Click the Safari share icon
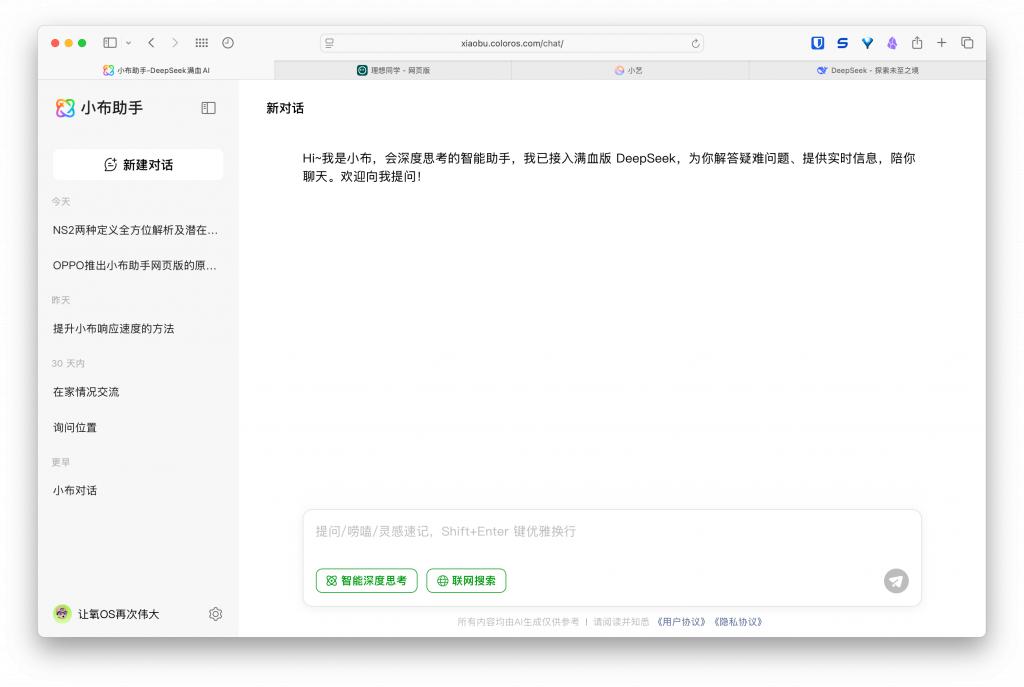This screenshot has width=1024, height=687. point(917,42)
